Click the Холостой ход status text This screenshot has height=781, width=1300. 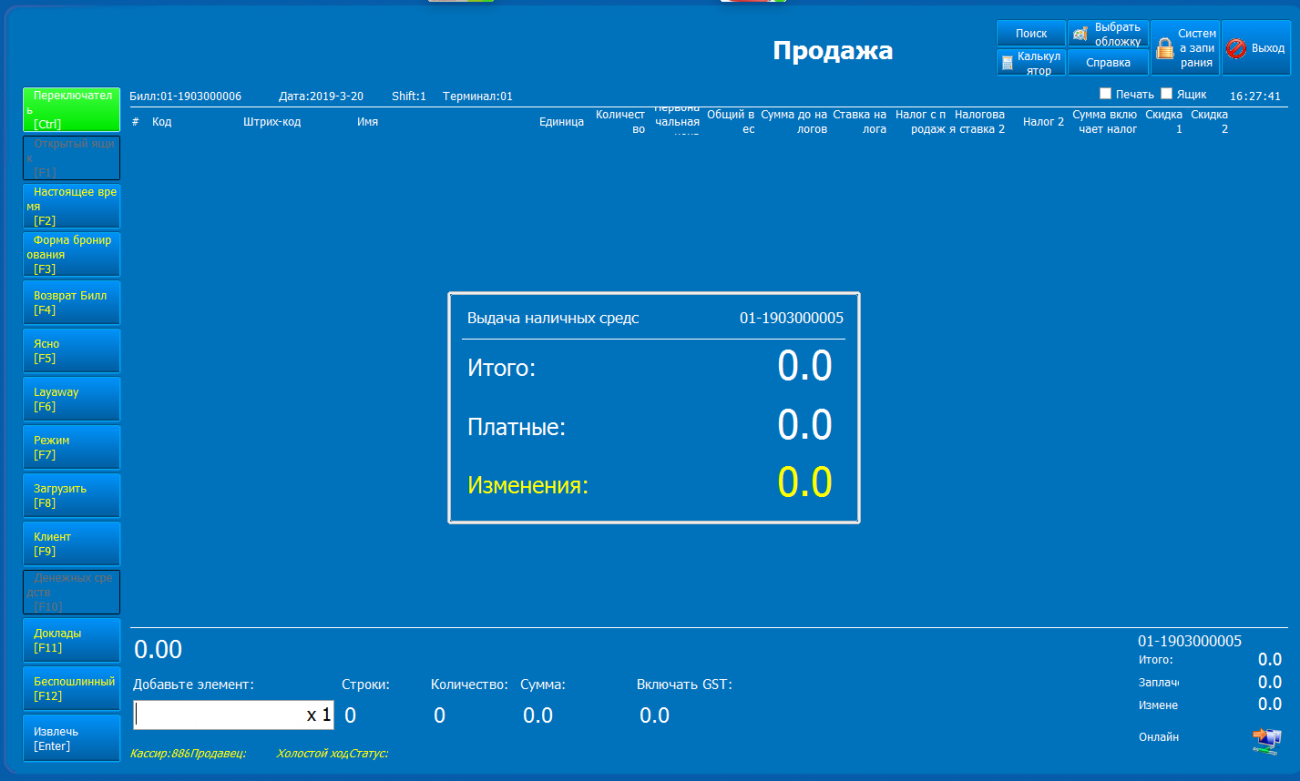click(312, 753)
